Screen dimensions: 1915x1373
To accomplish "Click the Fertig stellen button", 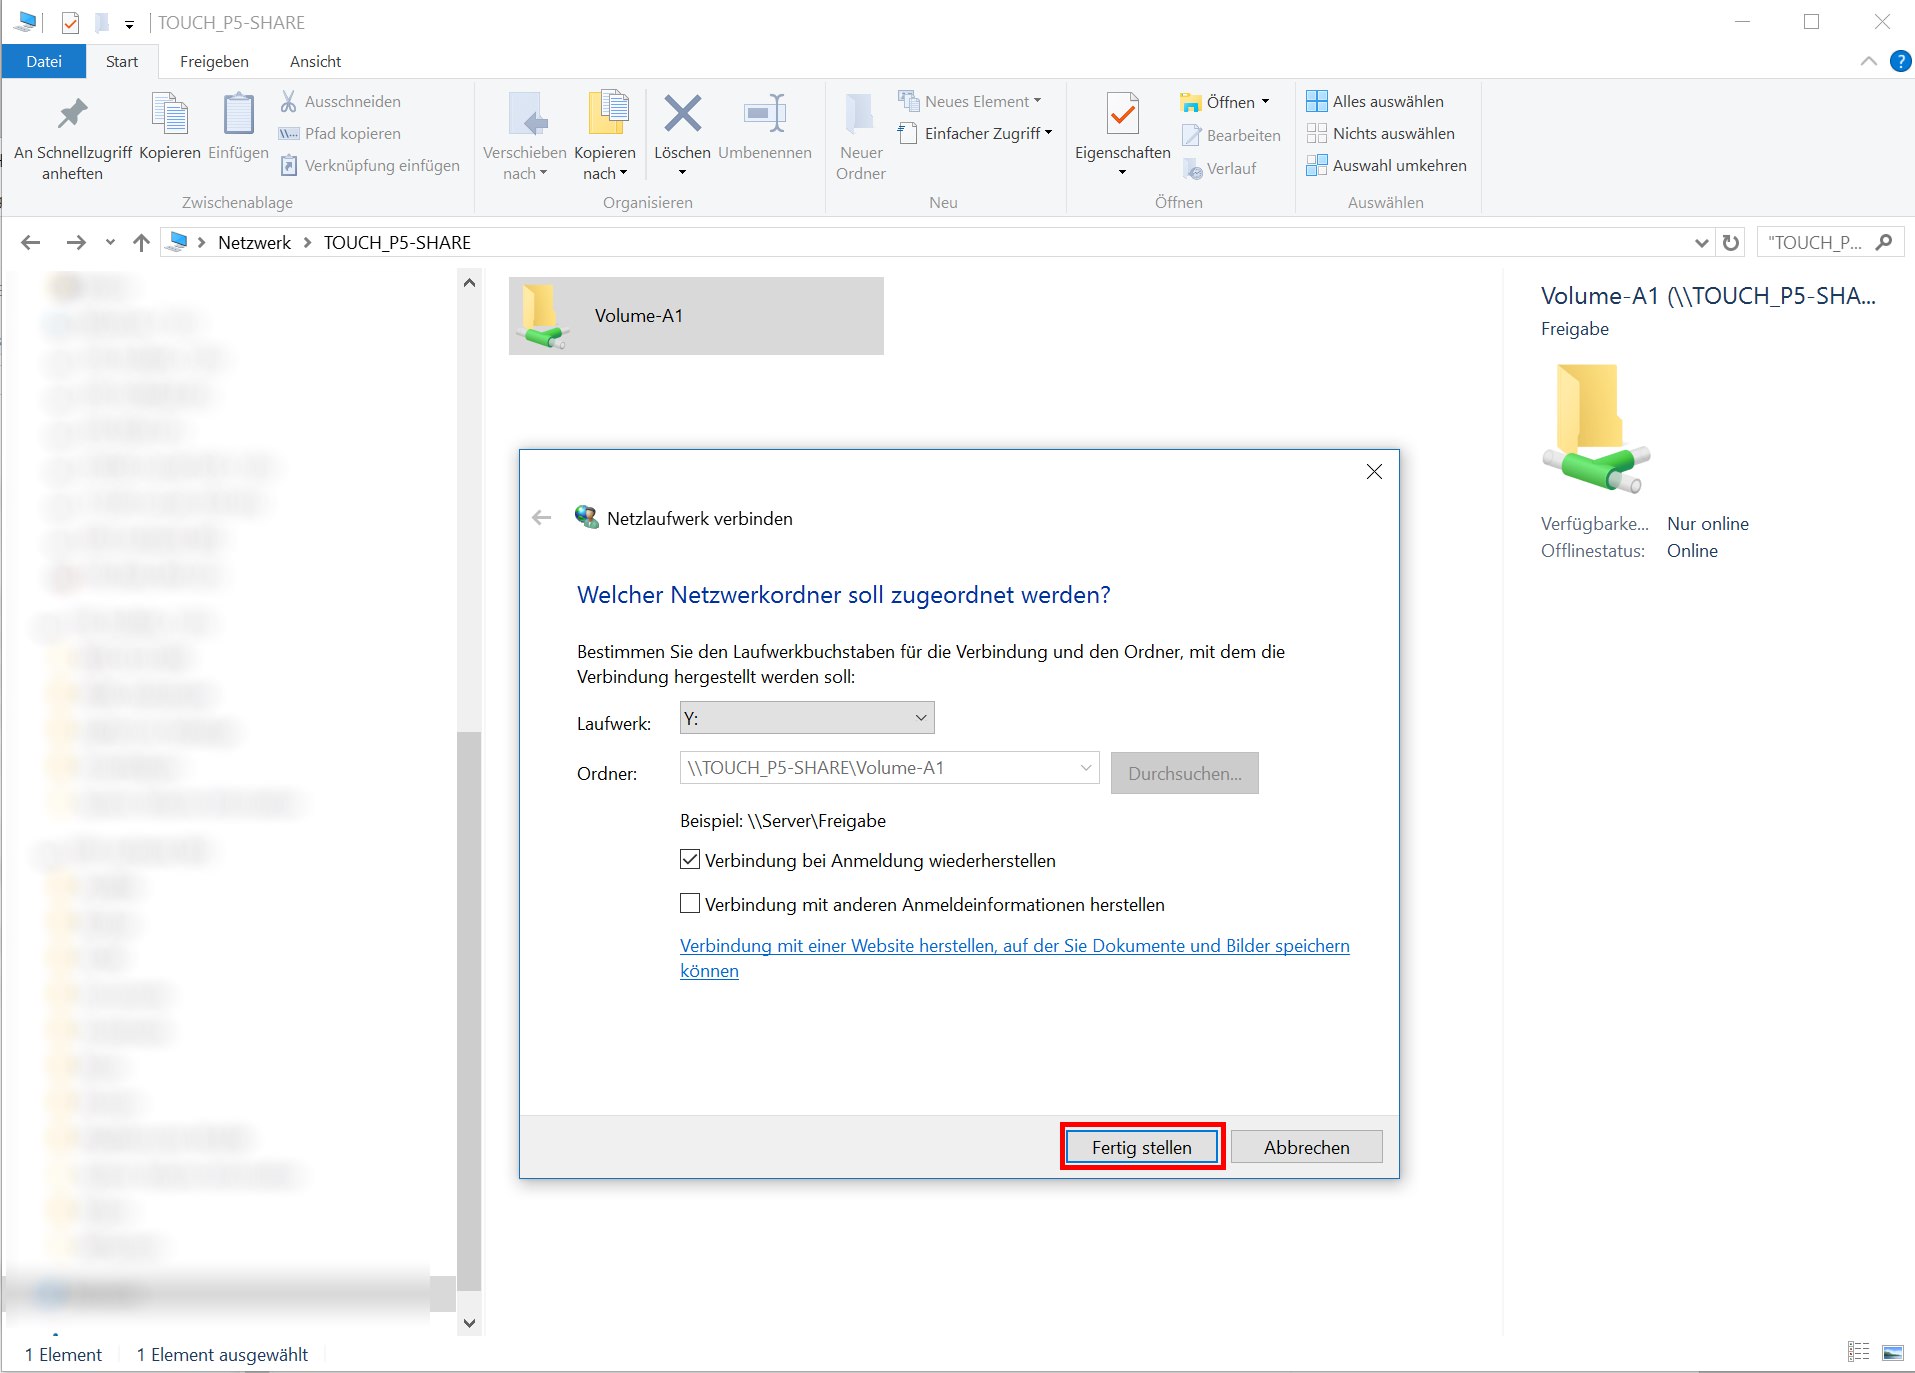I will click(1141, 1147).
